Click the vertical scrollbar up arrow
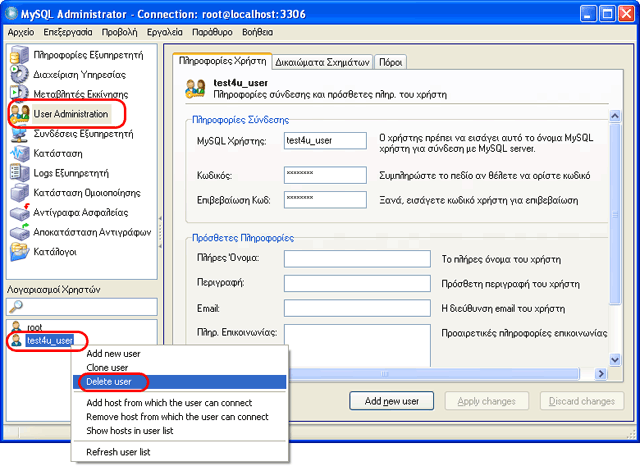Viewport: 640px width, 466px height. tap(615, 116)
